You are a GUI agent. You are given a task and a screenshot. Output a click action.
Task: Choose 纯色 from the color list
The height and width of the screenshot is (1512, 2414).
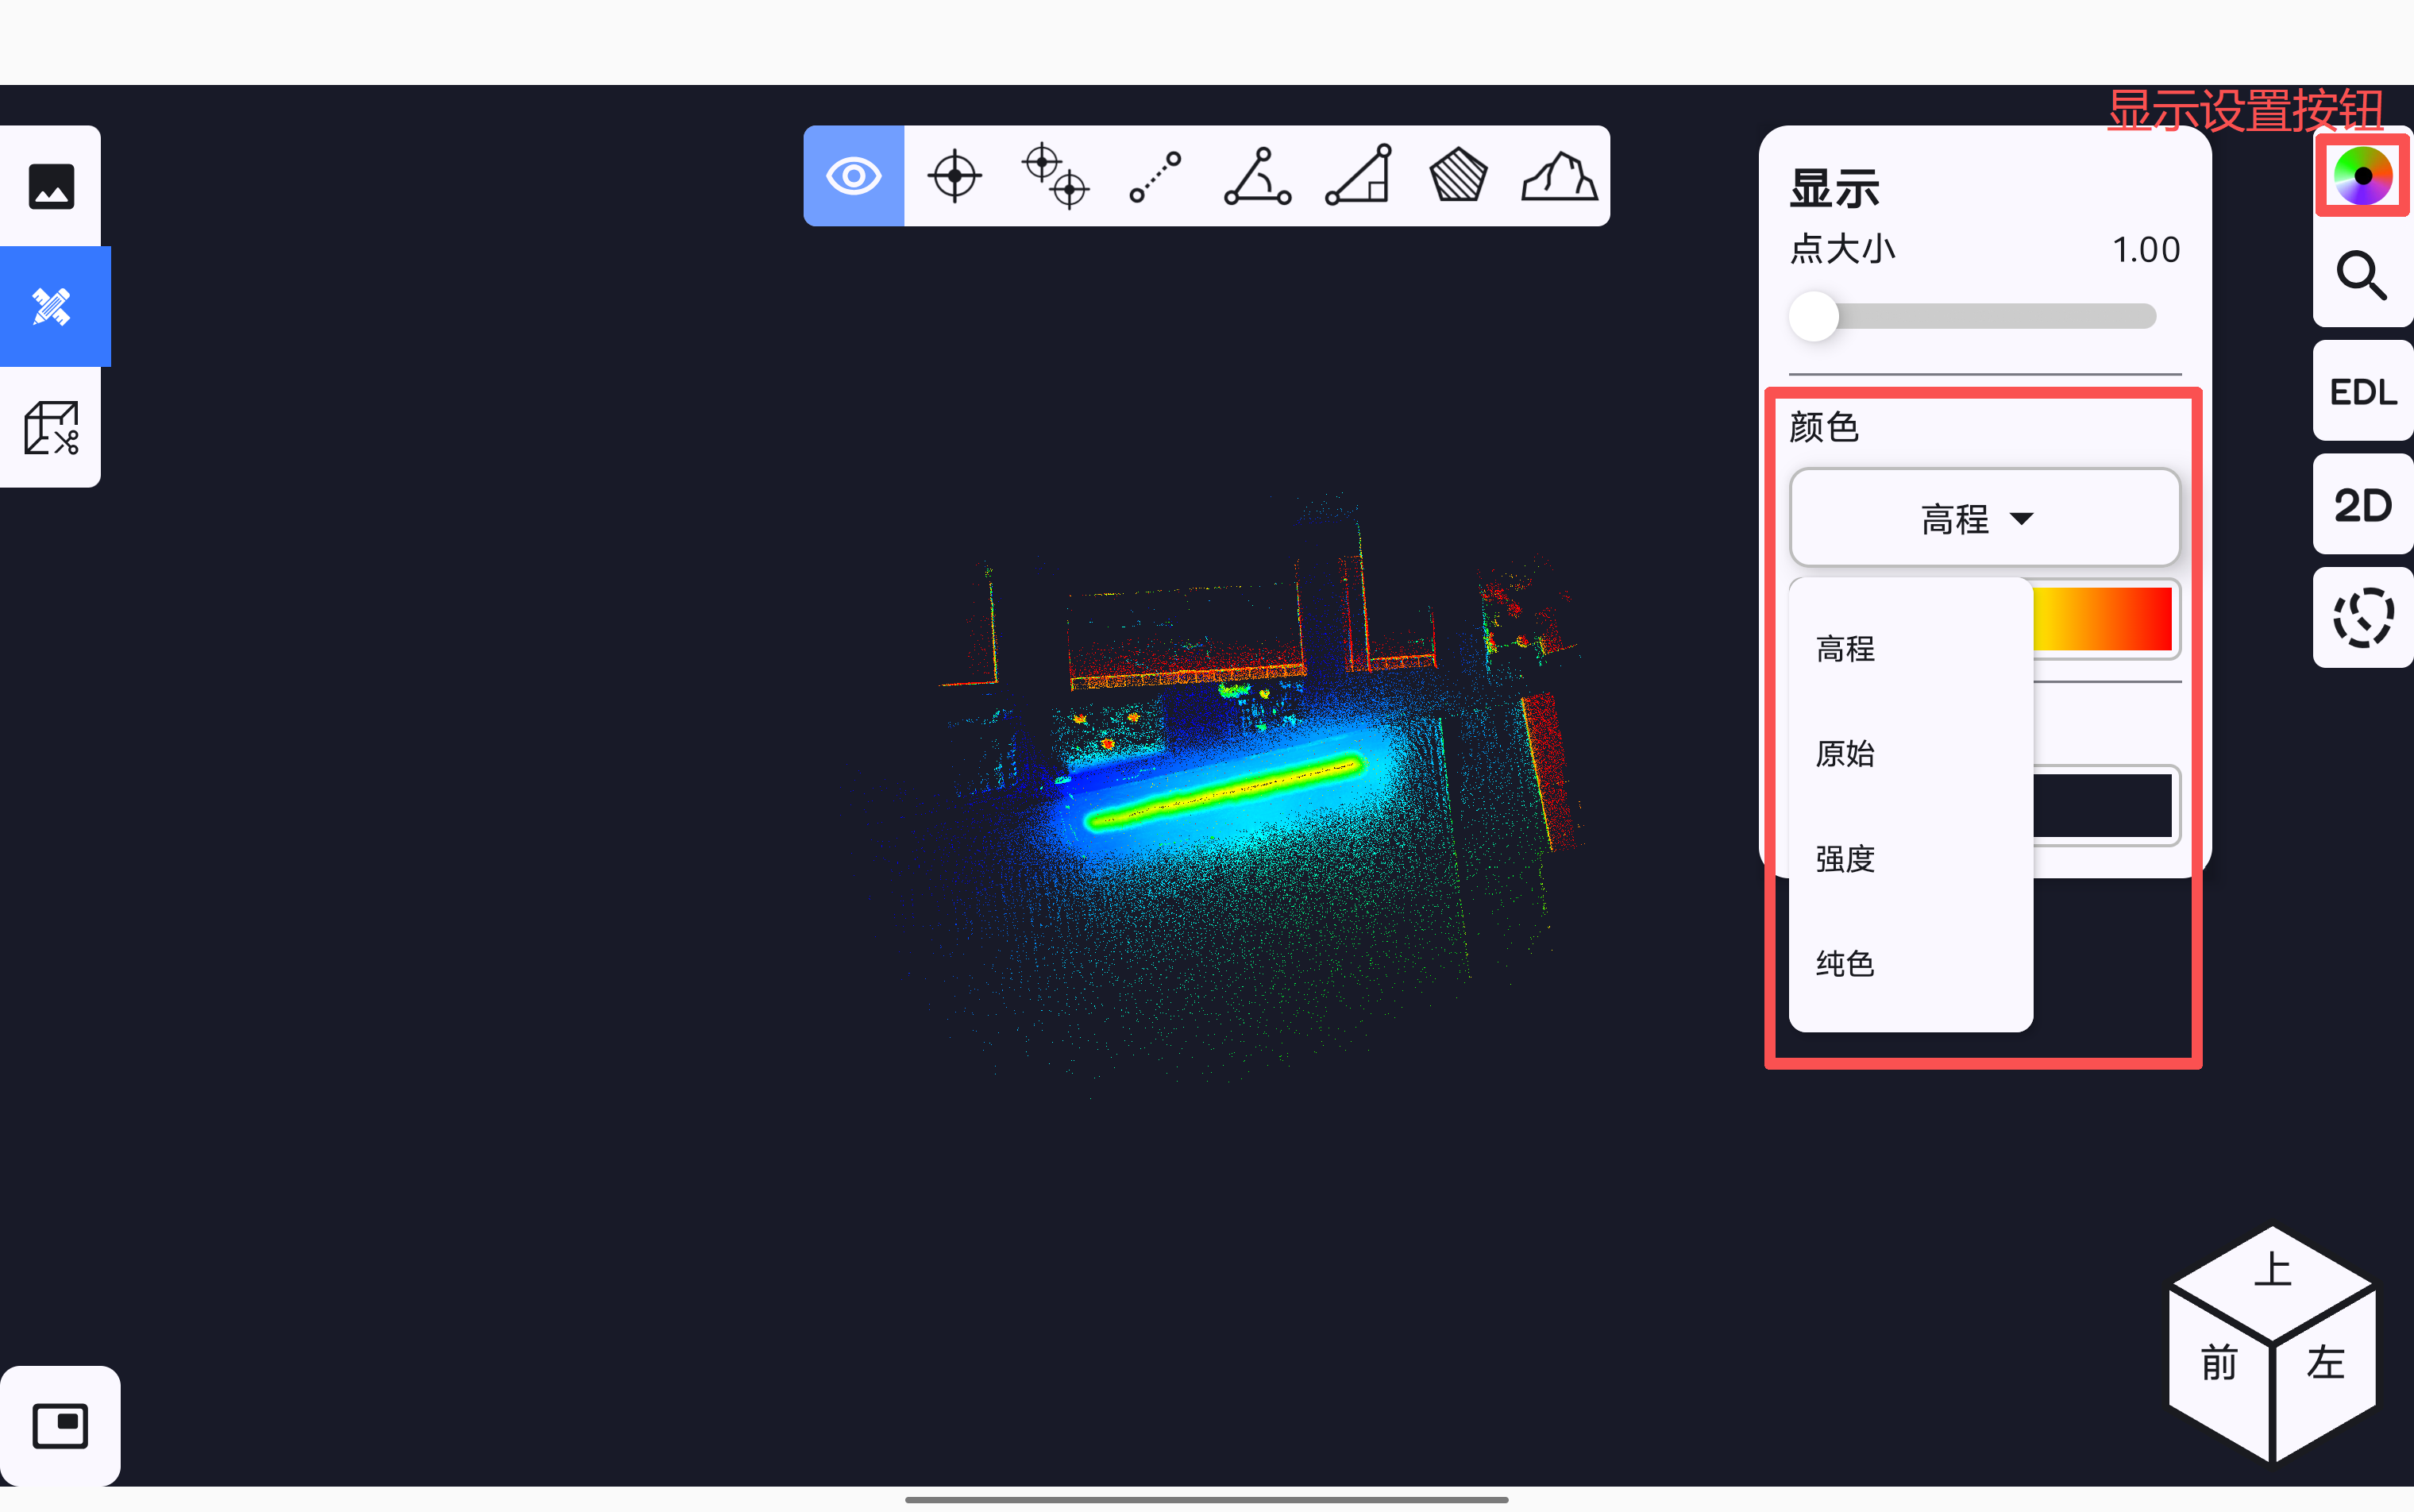tap(1845, 963)
